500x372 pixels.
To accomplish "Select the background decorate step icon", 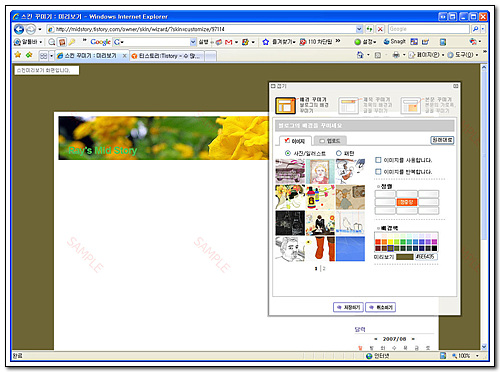I will pos(285,105).
